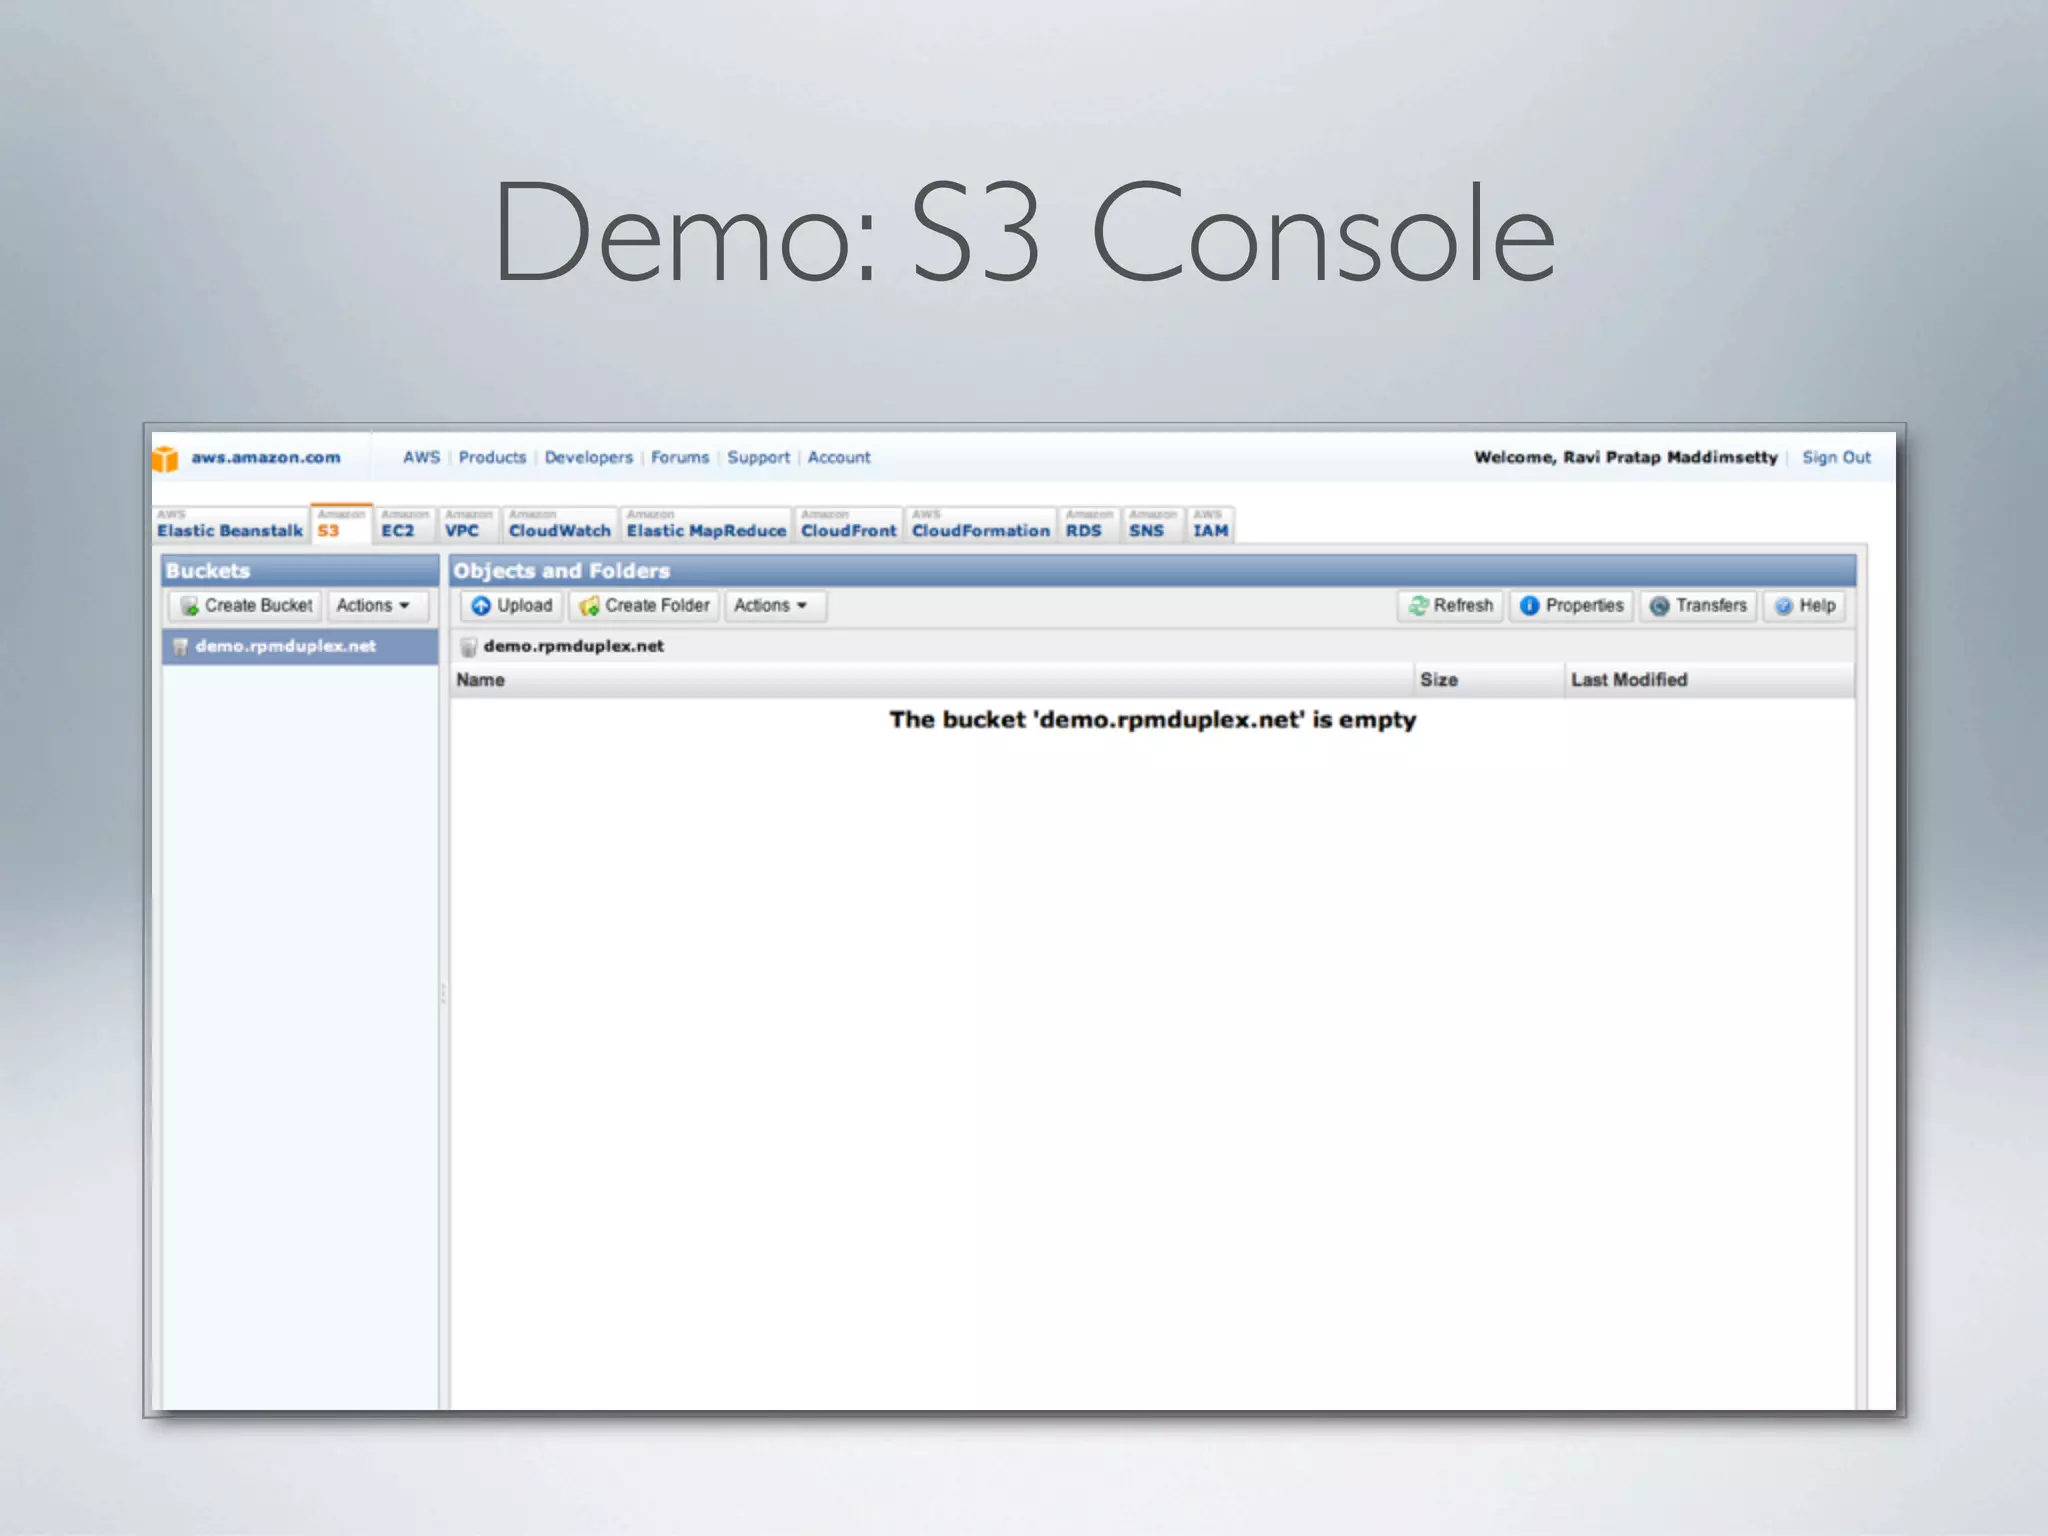Click the Buckets panel header
Viewport: 2048px width, 1536px height.
[300, 571]
